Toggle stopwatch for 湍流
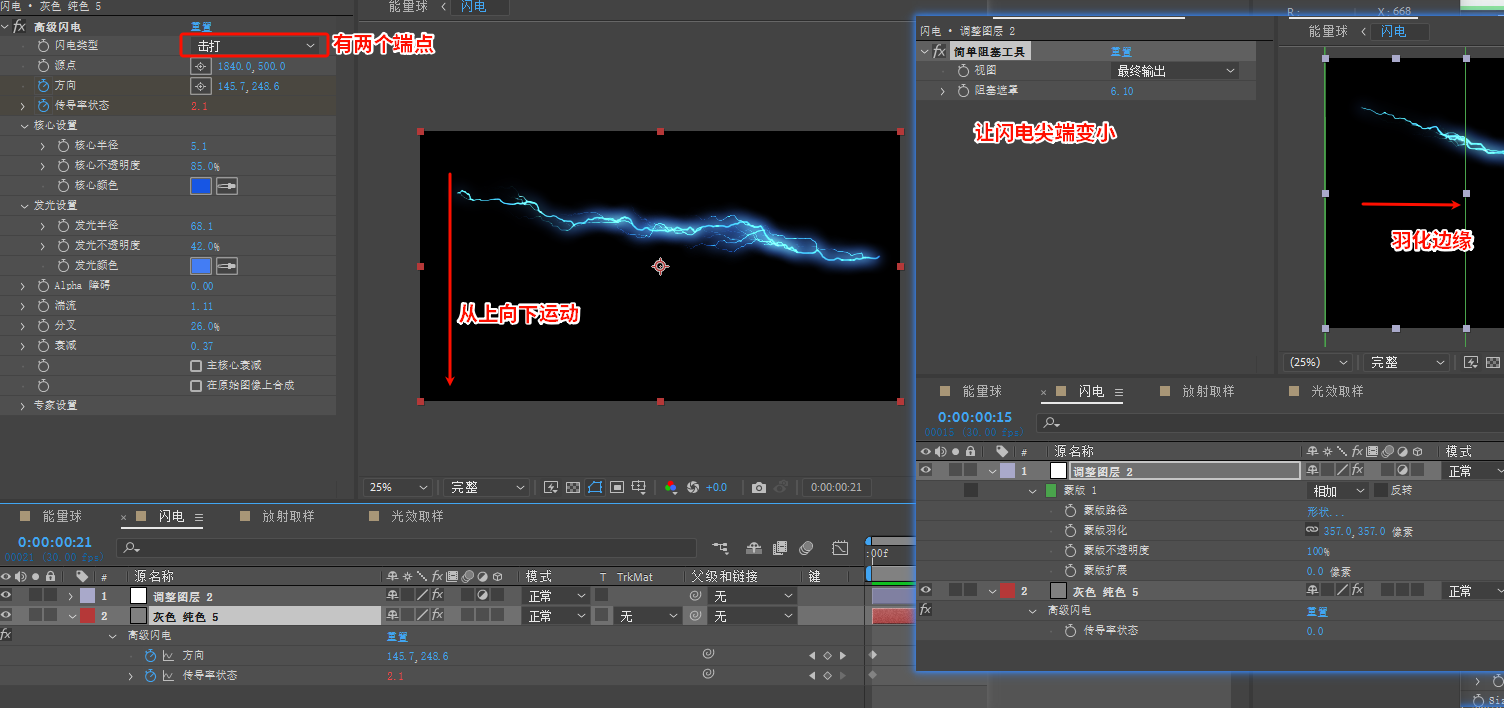 point(43,306)
